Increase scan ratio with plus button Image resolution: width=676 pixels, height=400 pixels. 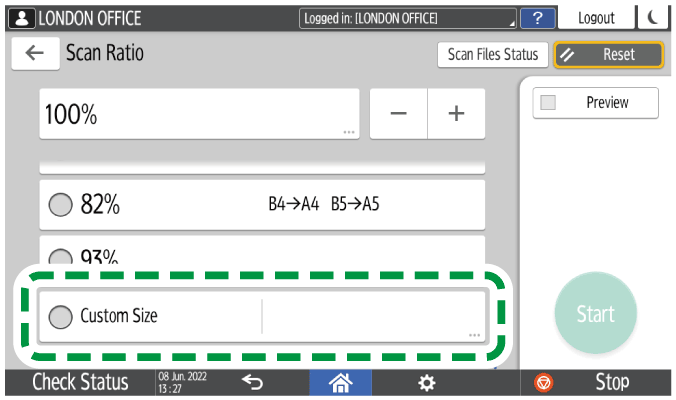pyautogui.click(x=456, y=113)
